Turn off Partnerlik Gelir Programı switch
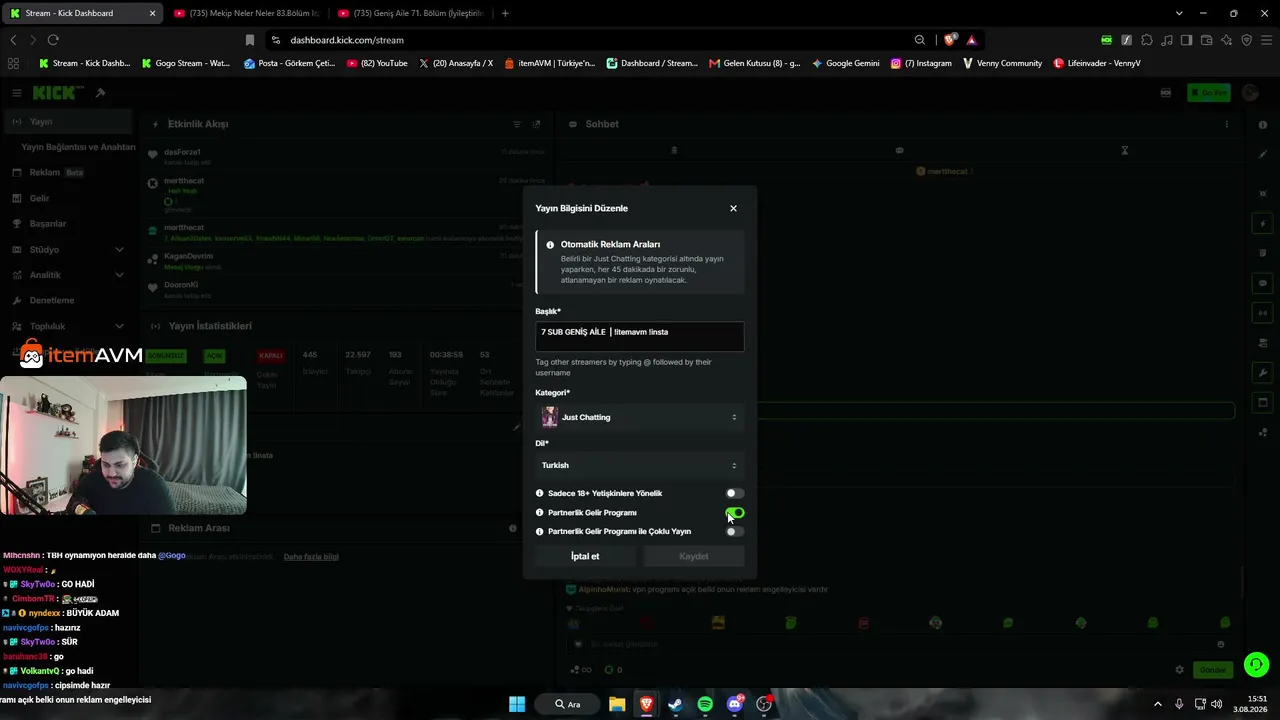Image resolution: width=1280 pixels, height=720 pixels. click(735, 513)
